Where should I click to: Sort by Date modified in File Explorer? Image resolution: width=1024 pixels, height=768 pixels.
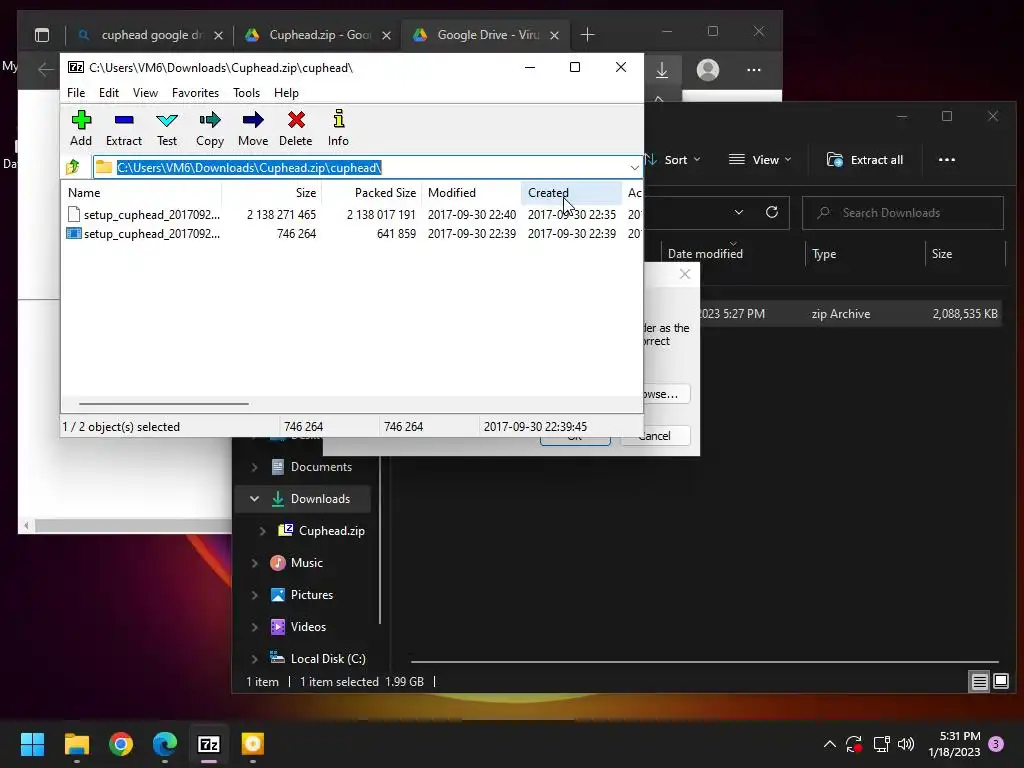pos(733,253)
